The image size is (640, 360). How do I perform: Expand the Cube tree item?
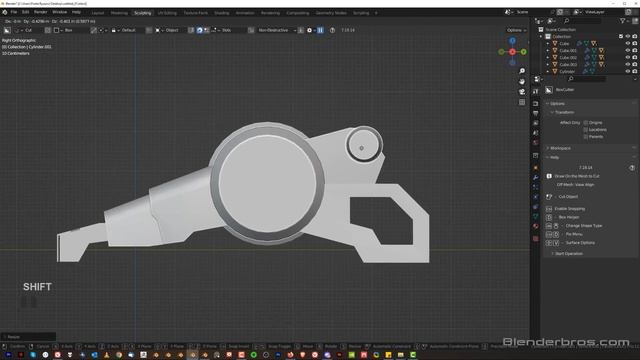[x=548, y=43]
